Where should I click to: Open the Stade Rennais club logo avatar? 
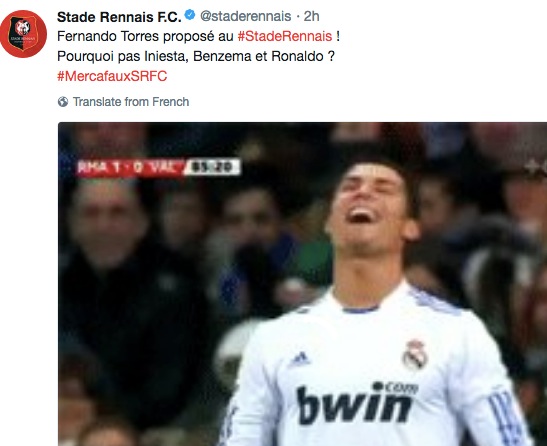point(23,34)
